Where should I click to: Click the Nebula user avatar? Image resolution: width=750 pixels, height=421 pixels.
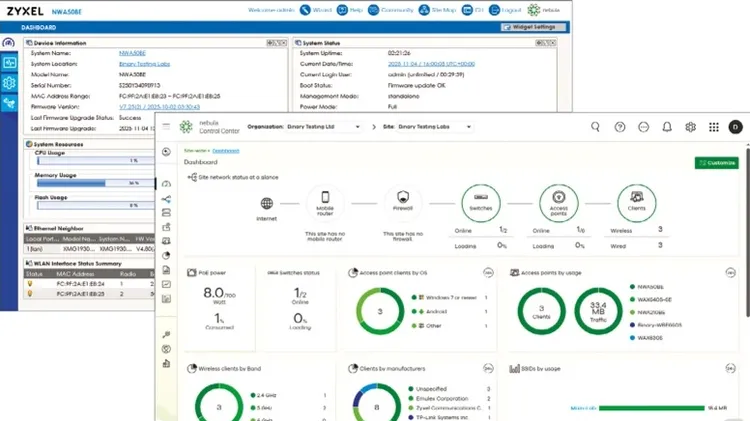point(736,127)
